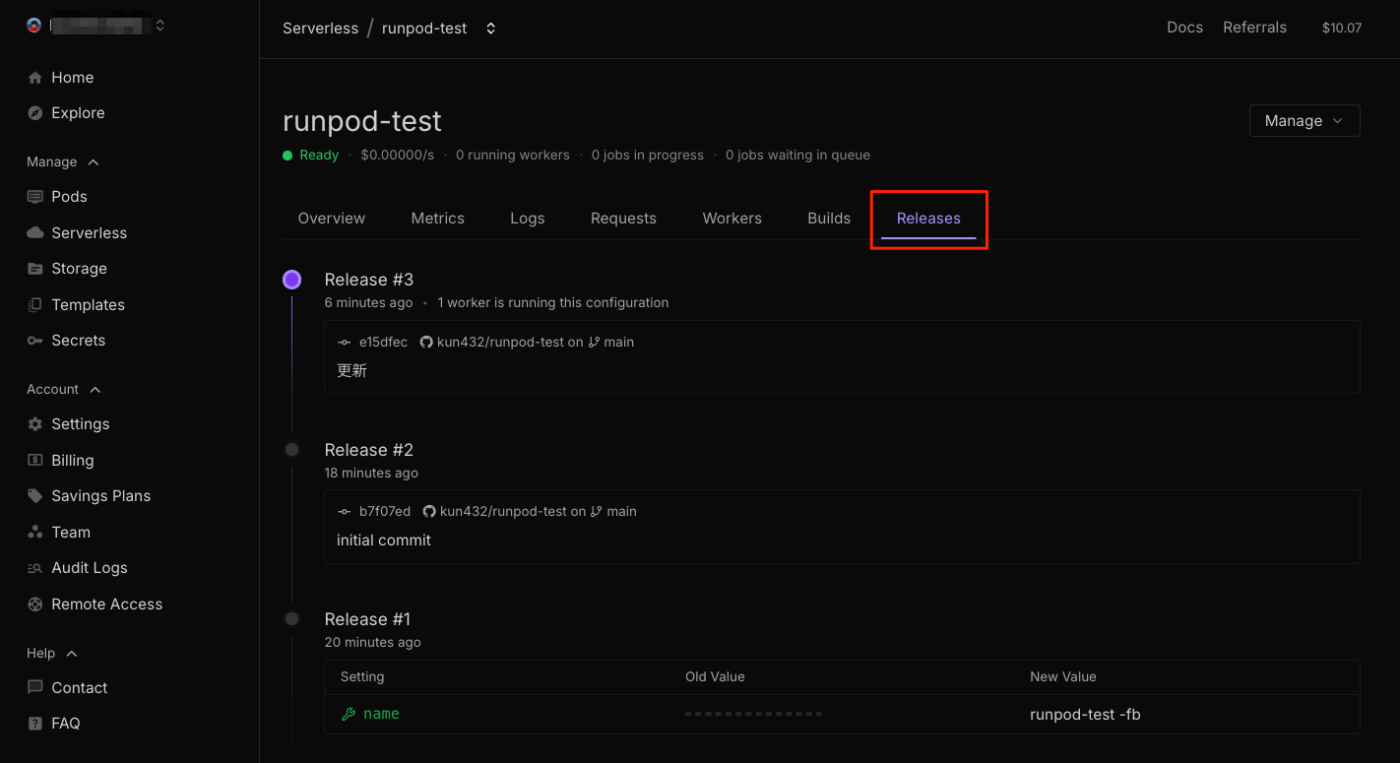This screenshot has height=763, width=1400.
Task: Click the Storage folder icon
Action: pos(35,269)
